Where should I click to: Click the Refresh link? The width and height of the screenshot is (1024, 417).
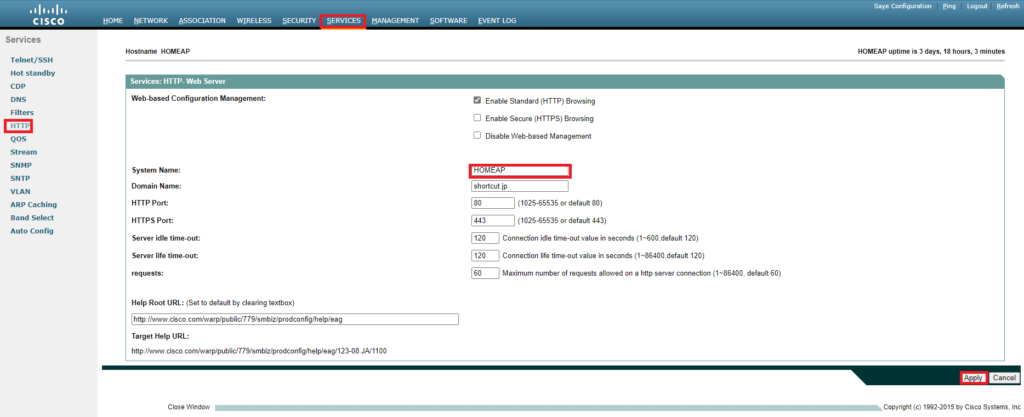pos(1008,6)
